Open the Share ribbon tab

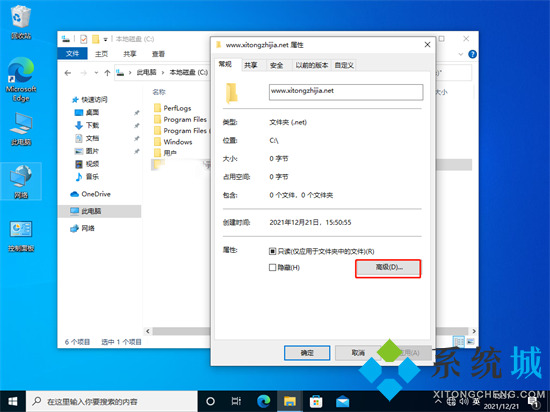tap(130, 54)
